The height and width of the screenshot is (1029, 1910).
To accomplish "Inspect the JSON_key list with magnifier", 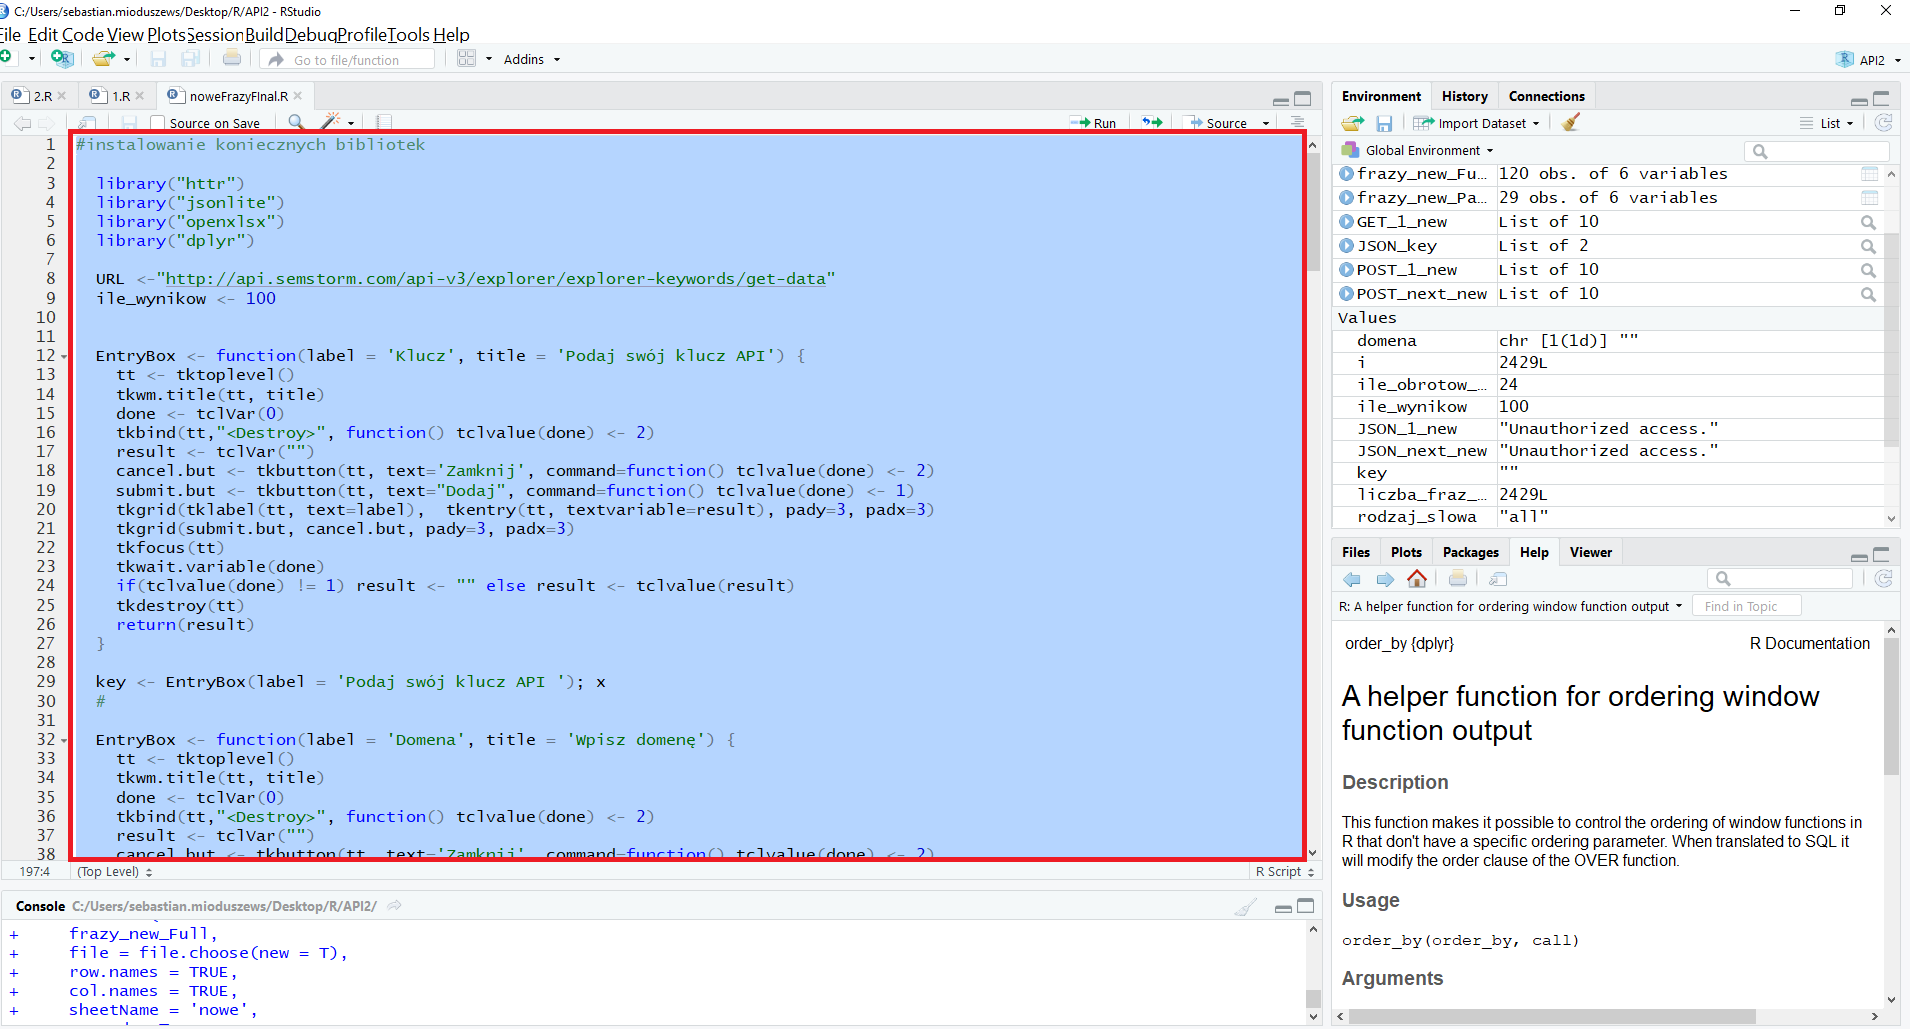I will (x=1867, y=246).
